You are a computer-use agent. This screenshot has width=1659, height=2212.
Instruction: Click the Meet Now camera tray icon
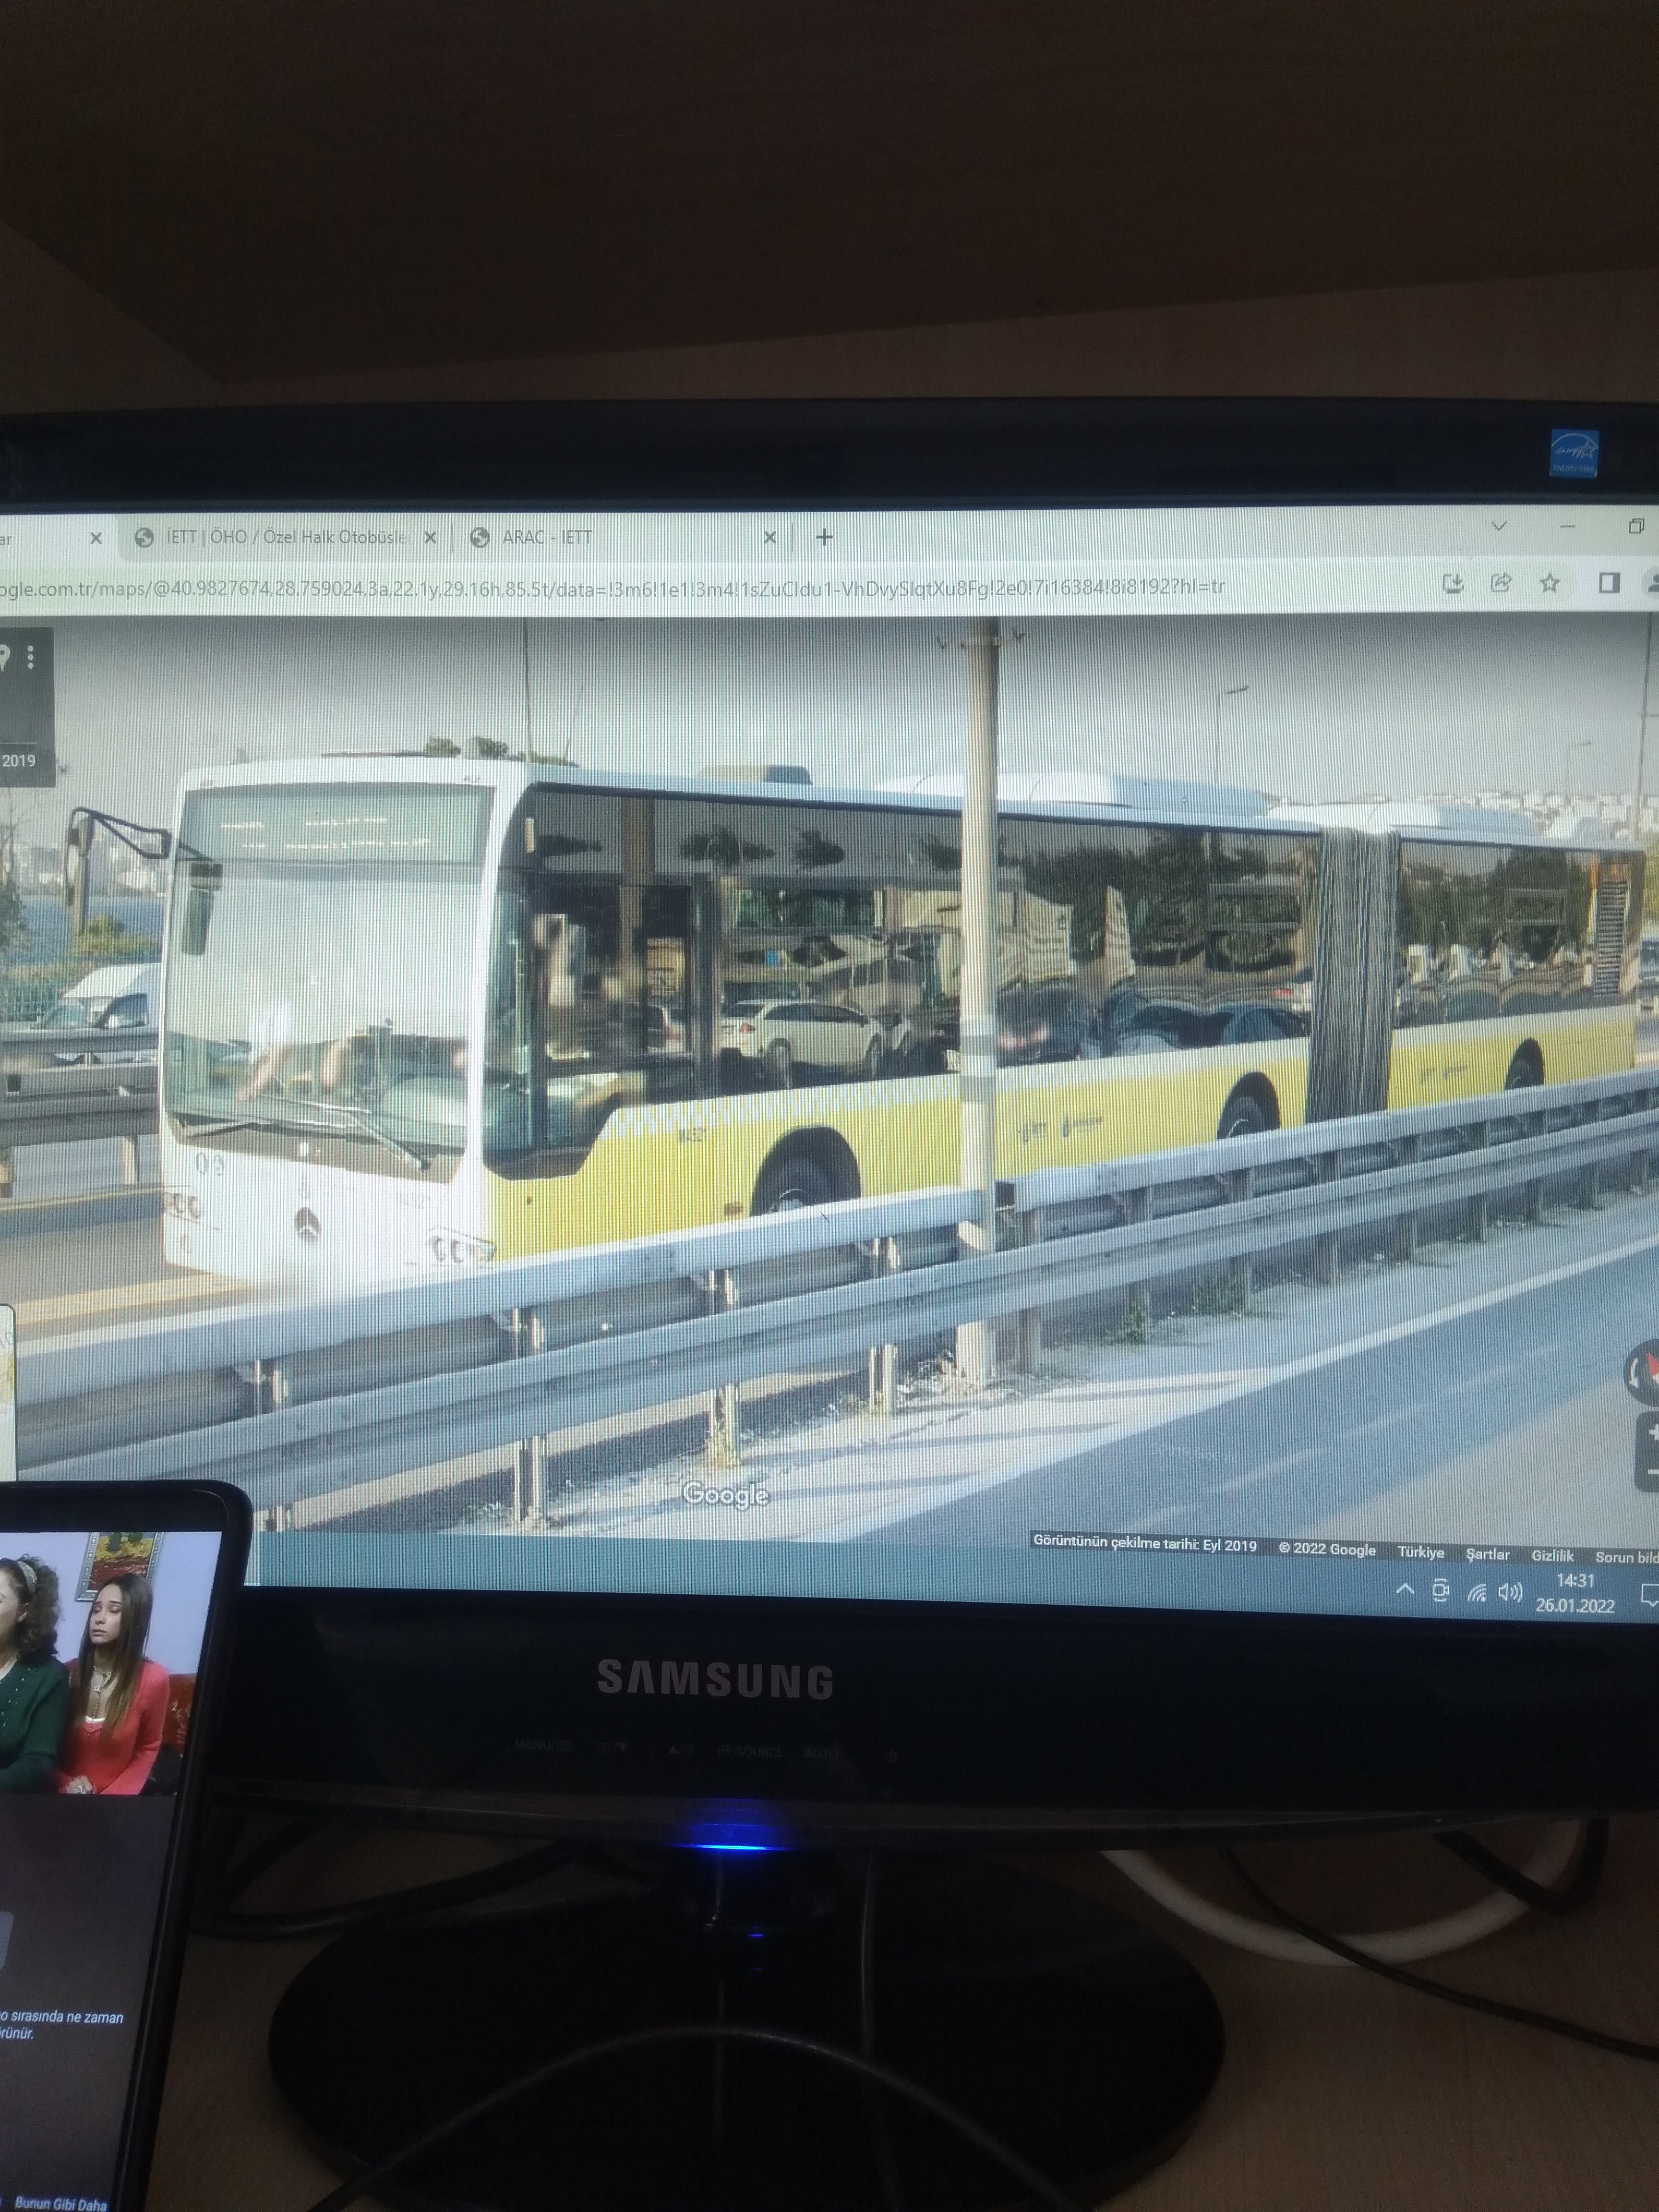click(x=1440, y=1590)
